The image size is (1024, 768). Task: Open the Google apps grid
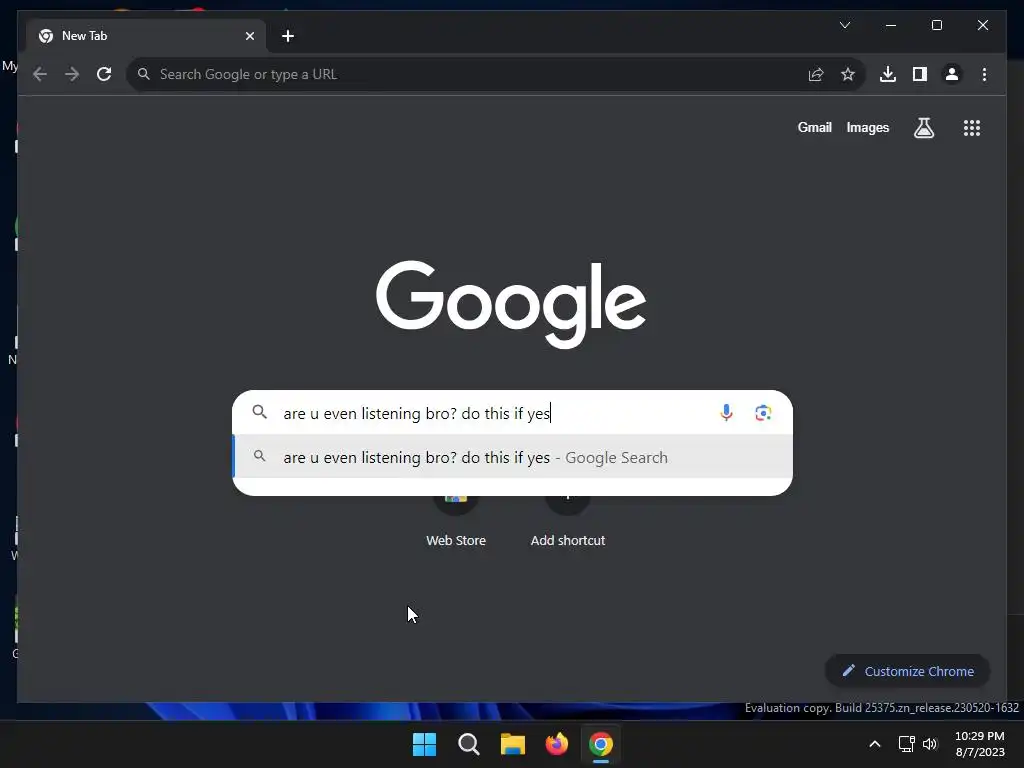click(x=972, y=128)
